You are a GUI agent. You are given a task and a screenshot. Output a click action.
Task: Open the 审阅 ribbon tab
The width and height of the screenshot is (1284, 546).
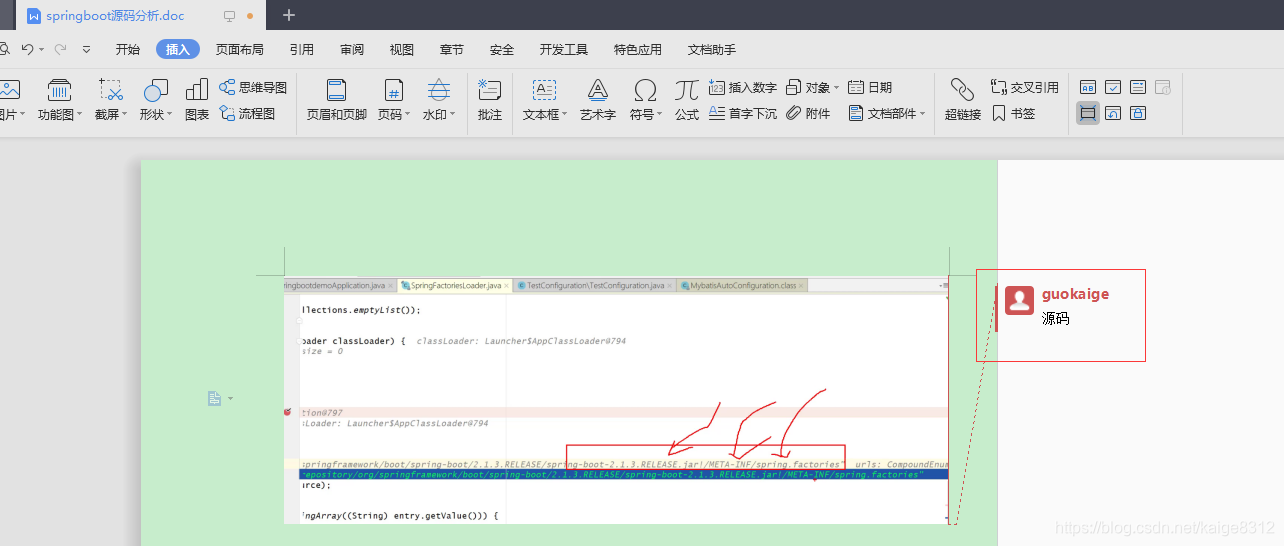[352, 49]
